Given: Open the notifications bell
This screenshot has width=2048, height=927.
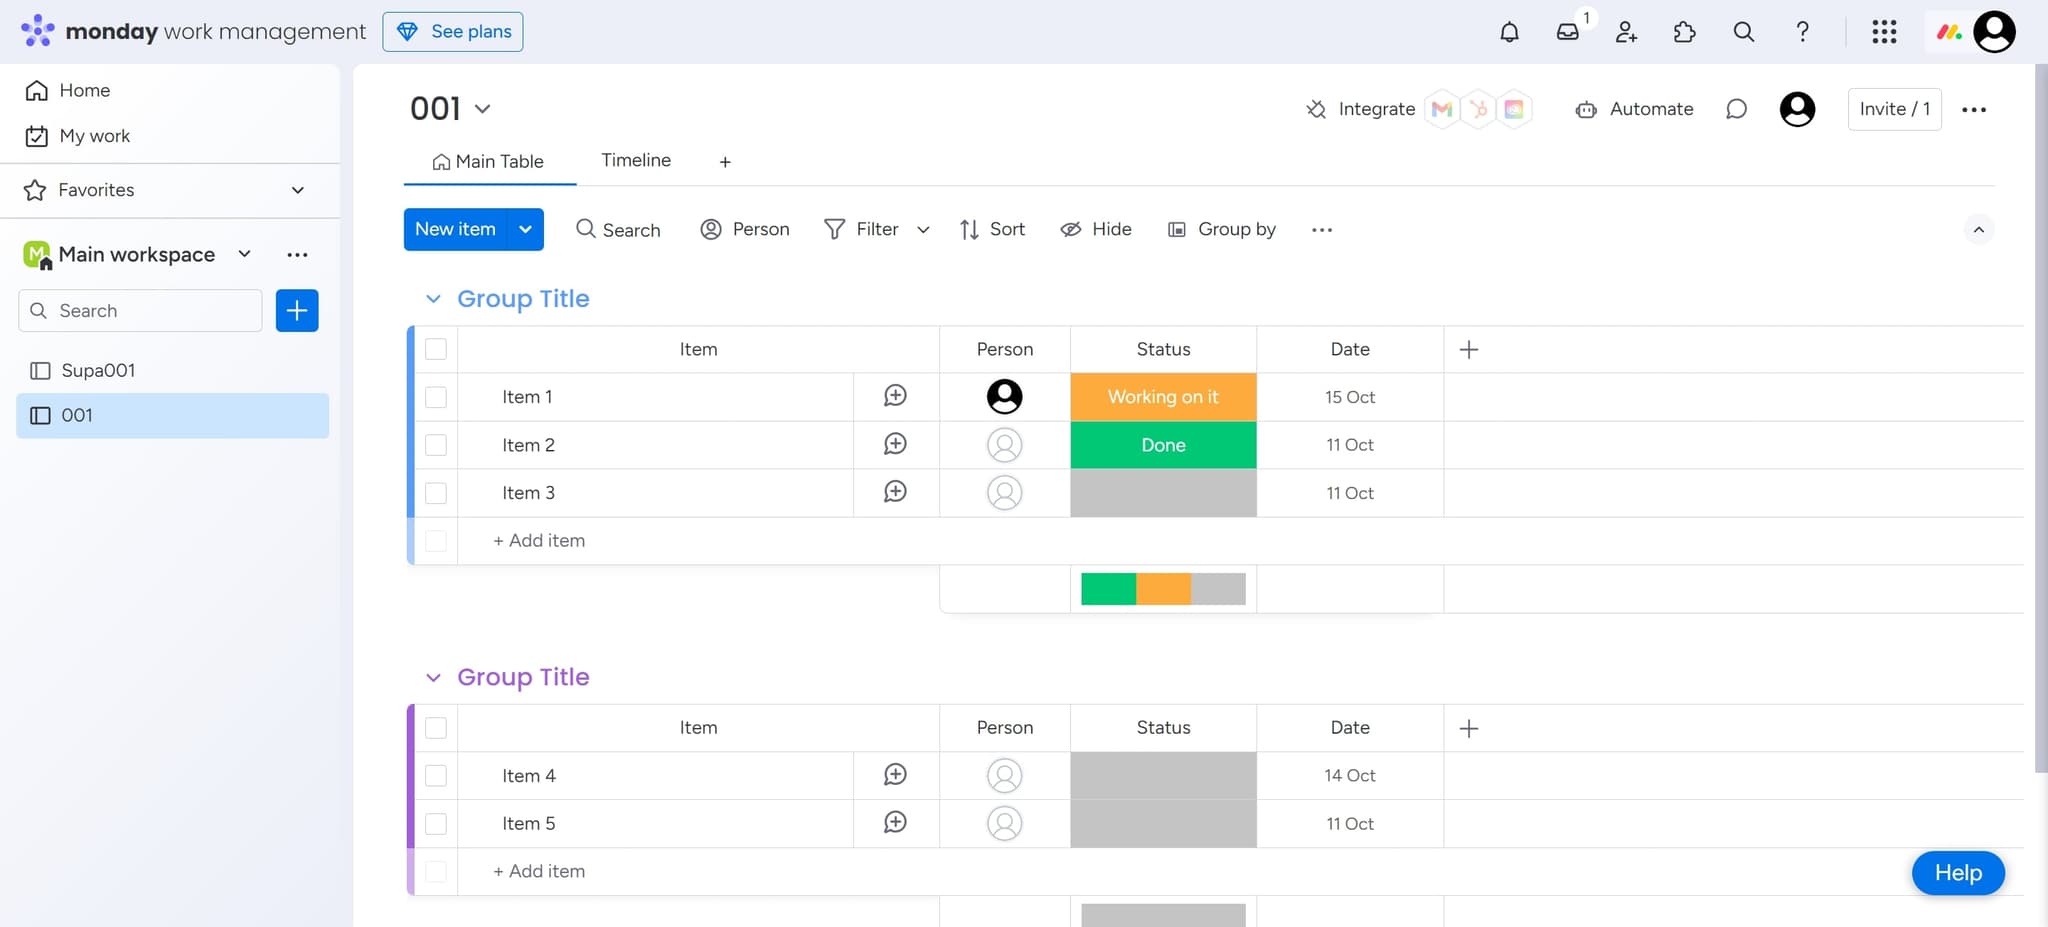Looking at the screenshot, I should coord(1509,31).
